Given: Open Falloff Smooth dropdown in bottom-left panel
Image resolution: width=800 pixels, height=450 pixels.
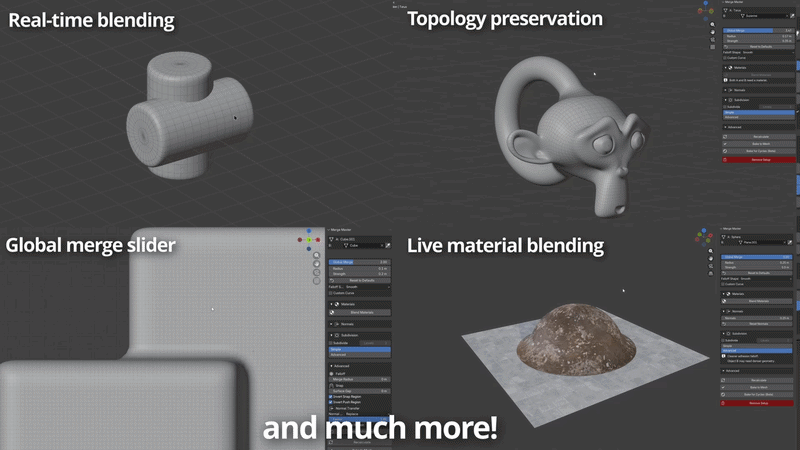Looking at the screenshot, I should coord(367,287).
